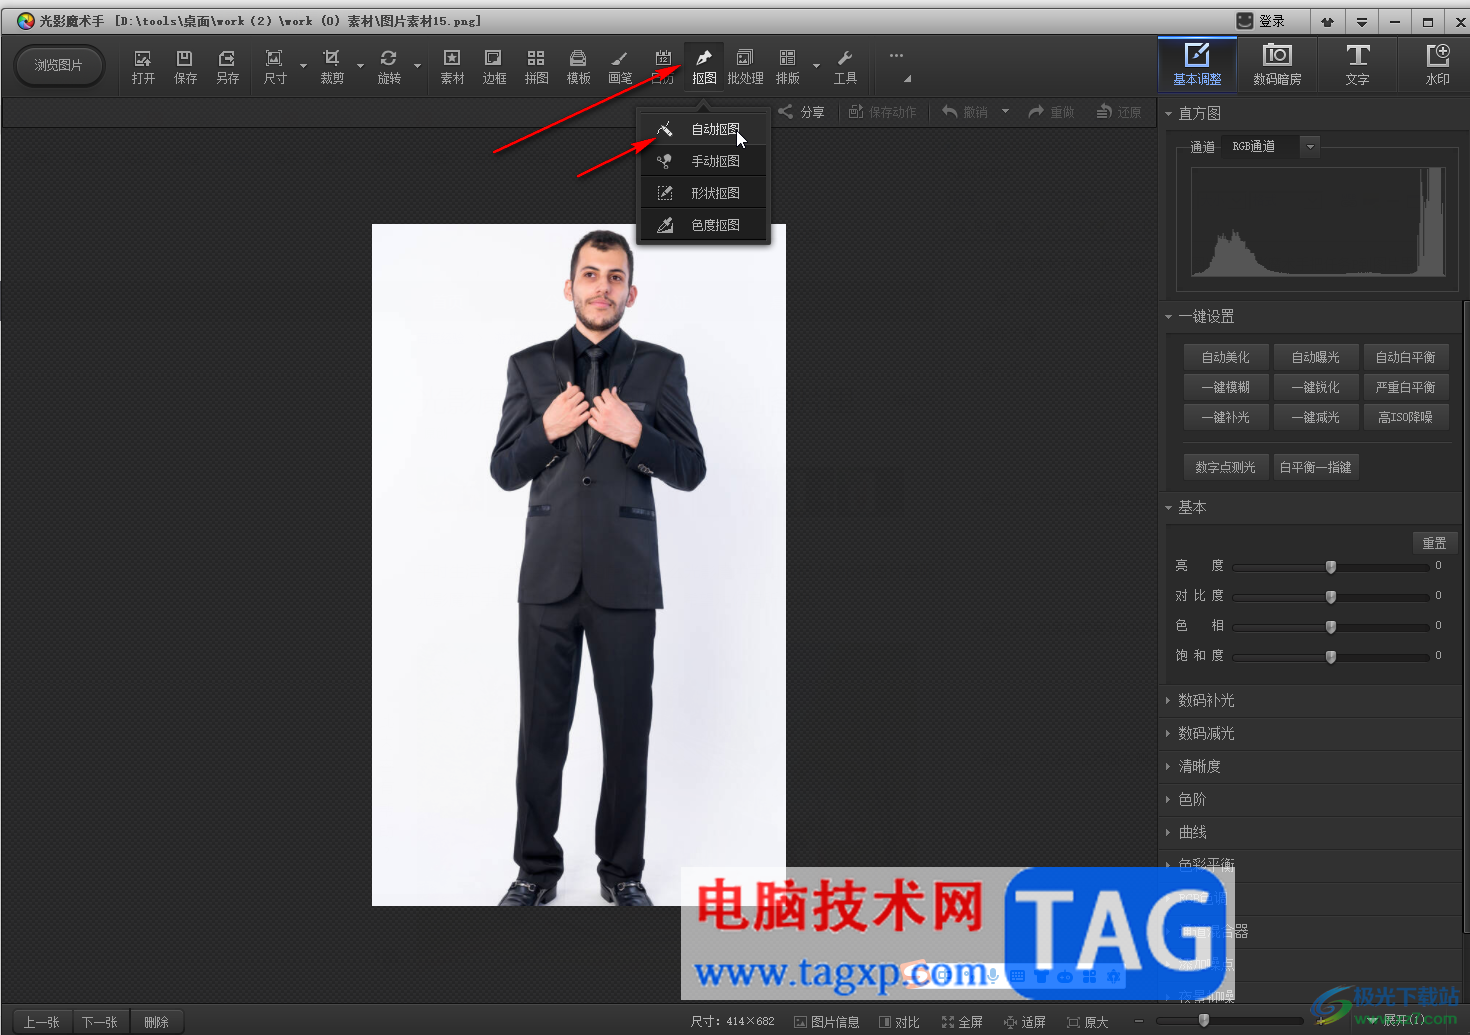This screenshot has height=1035, width=1470.
Task: Expand the 数码补光 section
Action: 1206,700
